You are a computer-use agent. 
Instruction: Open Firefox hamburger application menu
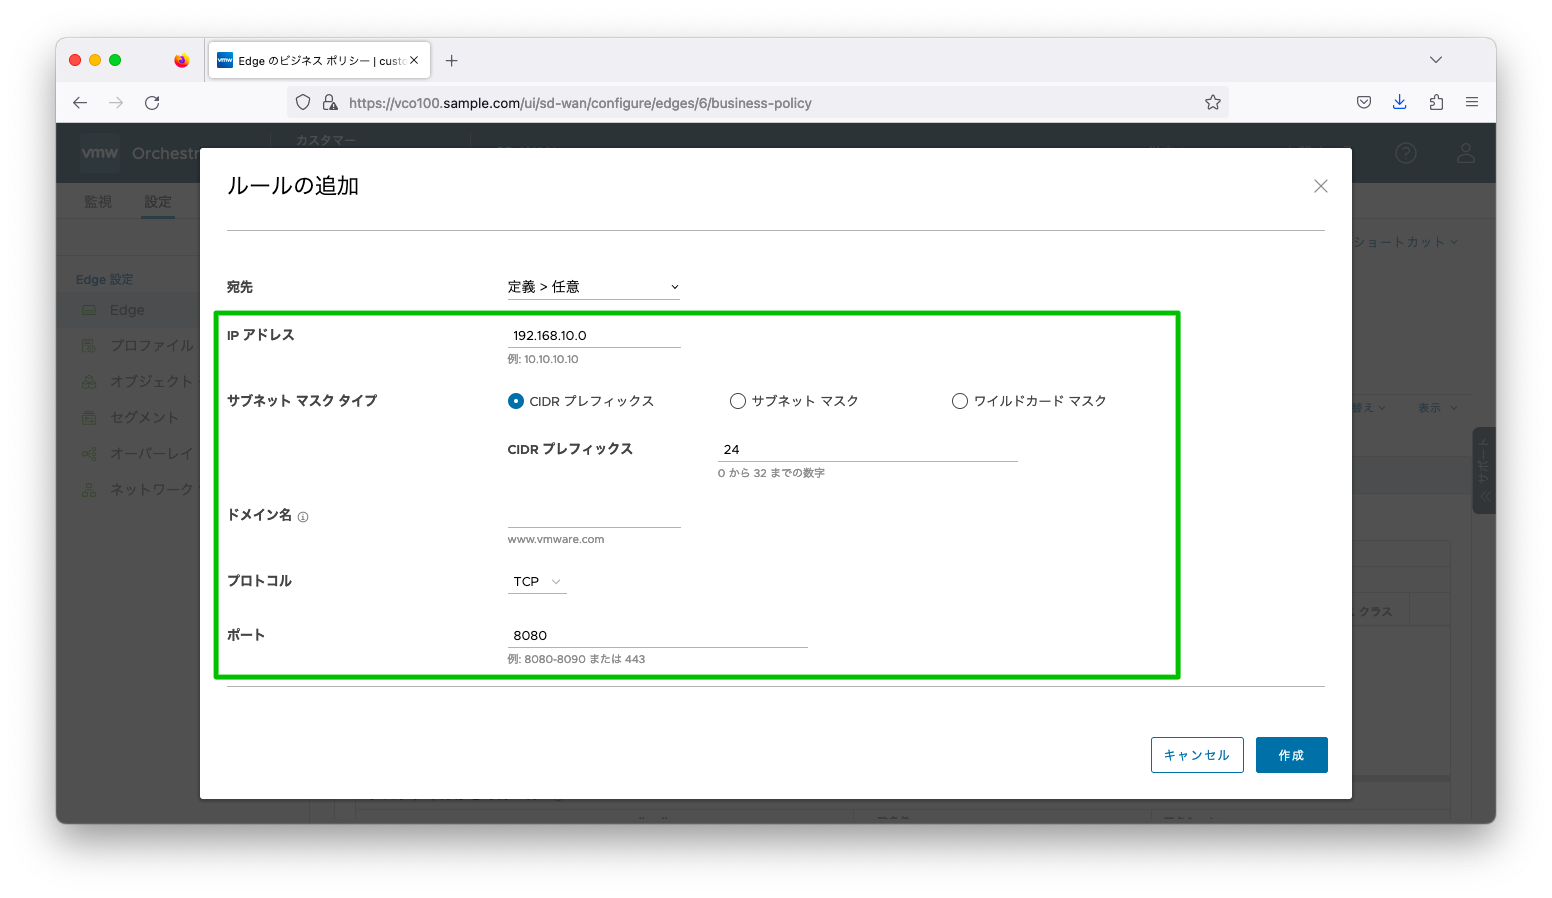(1472, 102)
